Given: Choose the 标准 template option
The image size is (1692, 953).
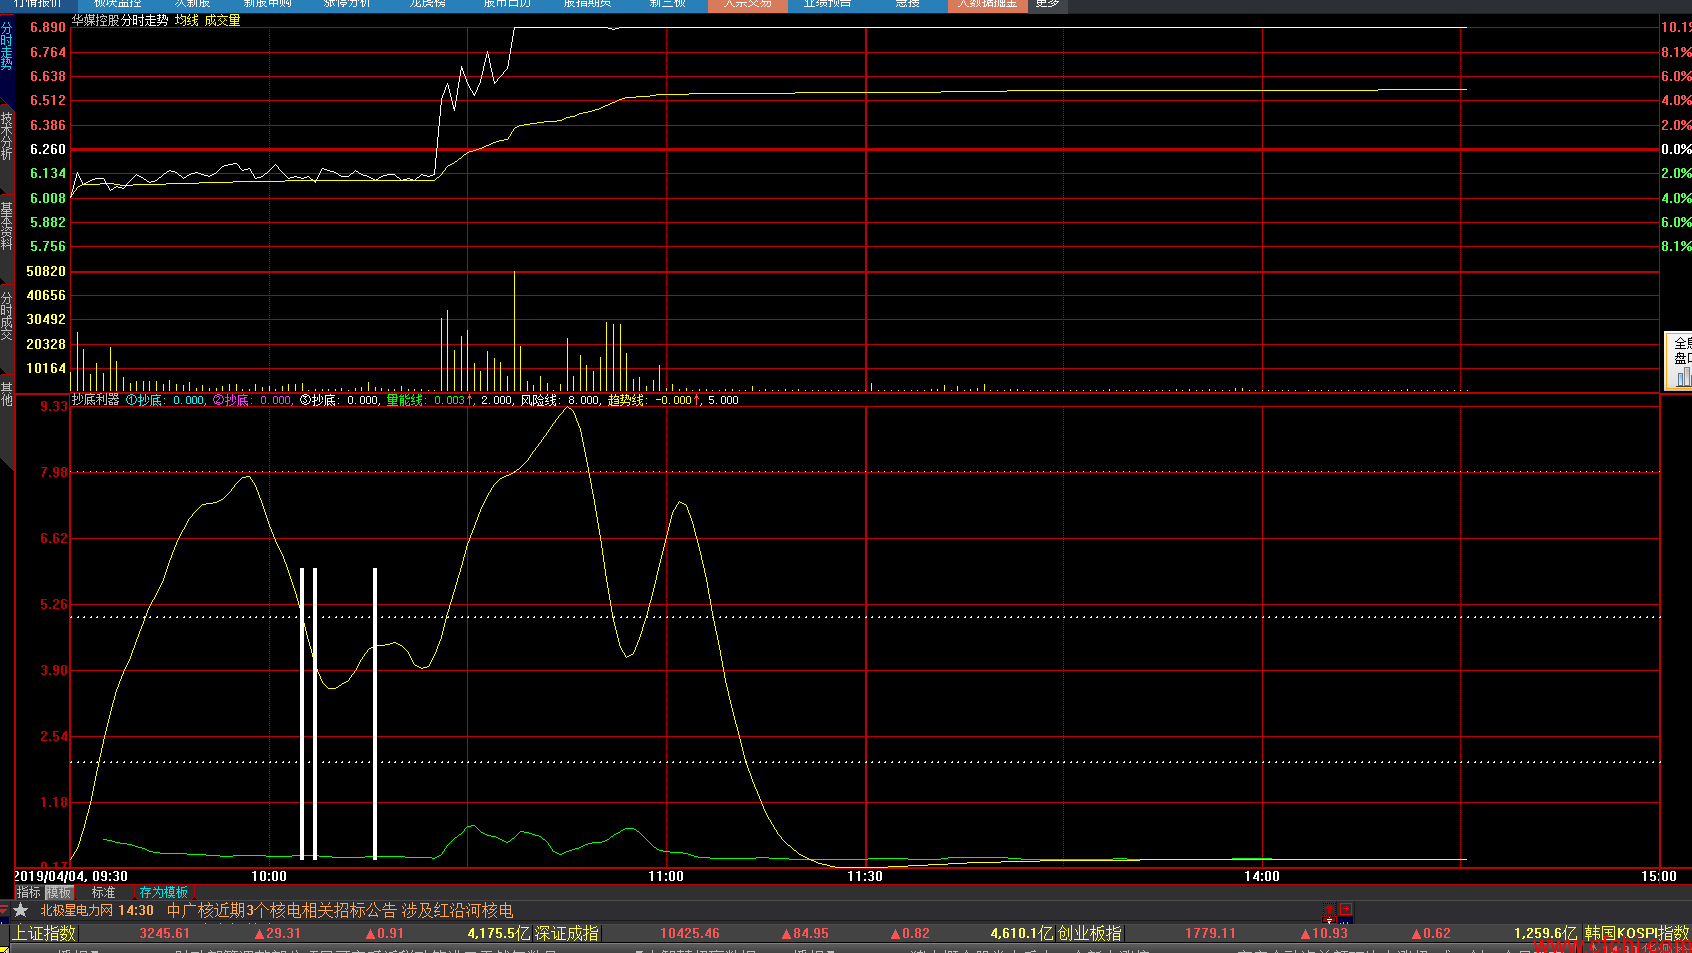Looking at the screenshot, I should coord(104,892).
